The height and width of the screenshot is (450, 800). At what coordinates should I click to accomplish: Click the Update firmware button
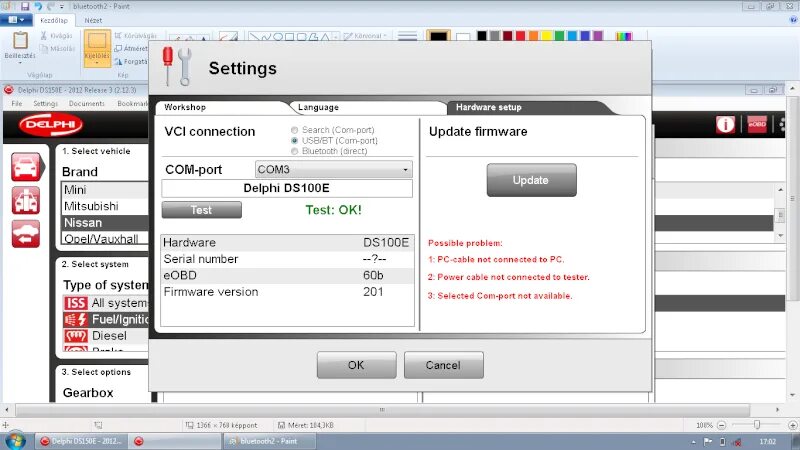(x=531, y=180)
